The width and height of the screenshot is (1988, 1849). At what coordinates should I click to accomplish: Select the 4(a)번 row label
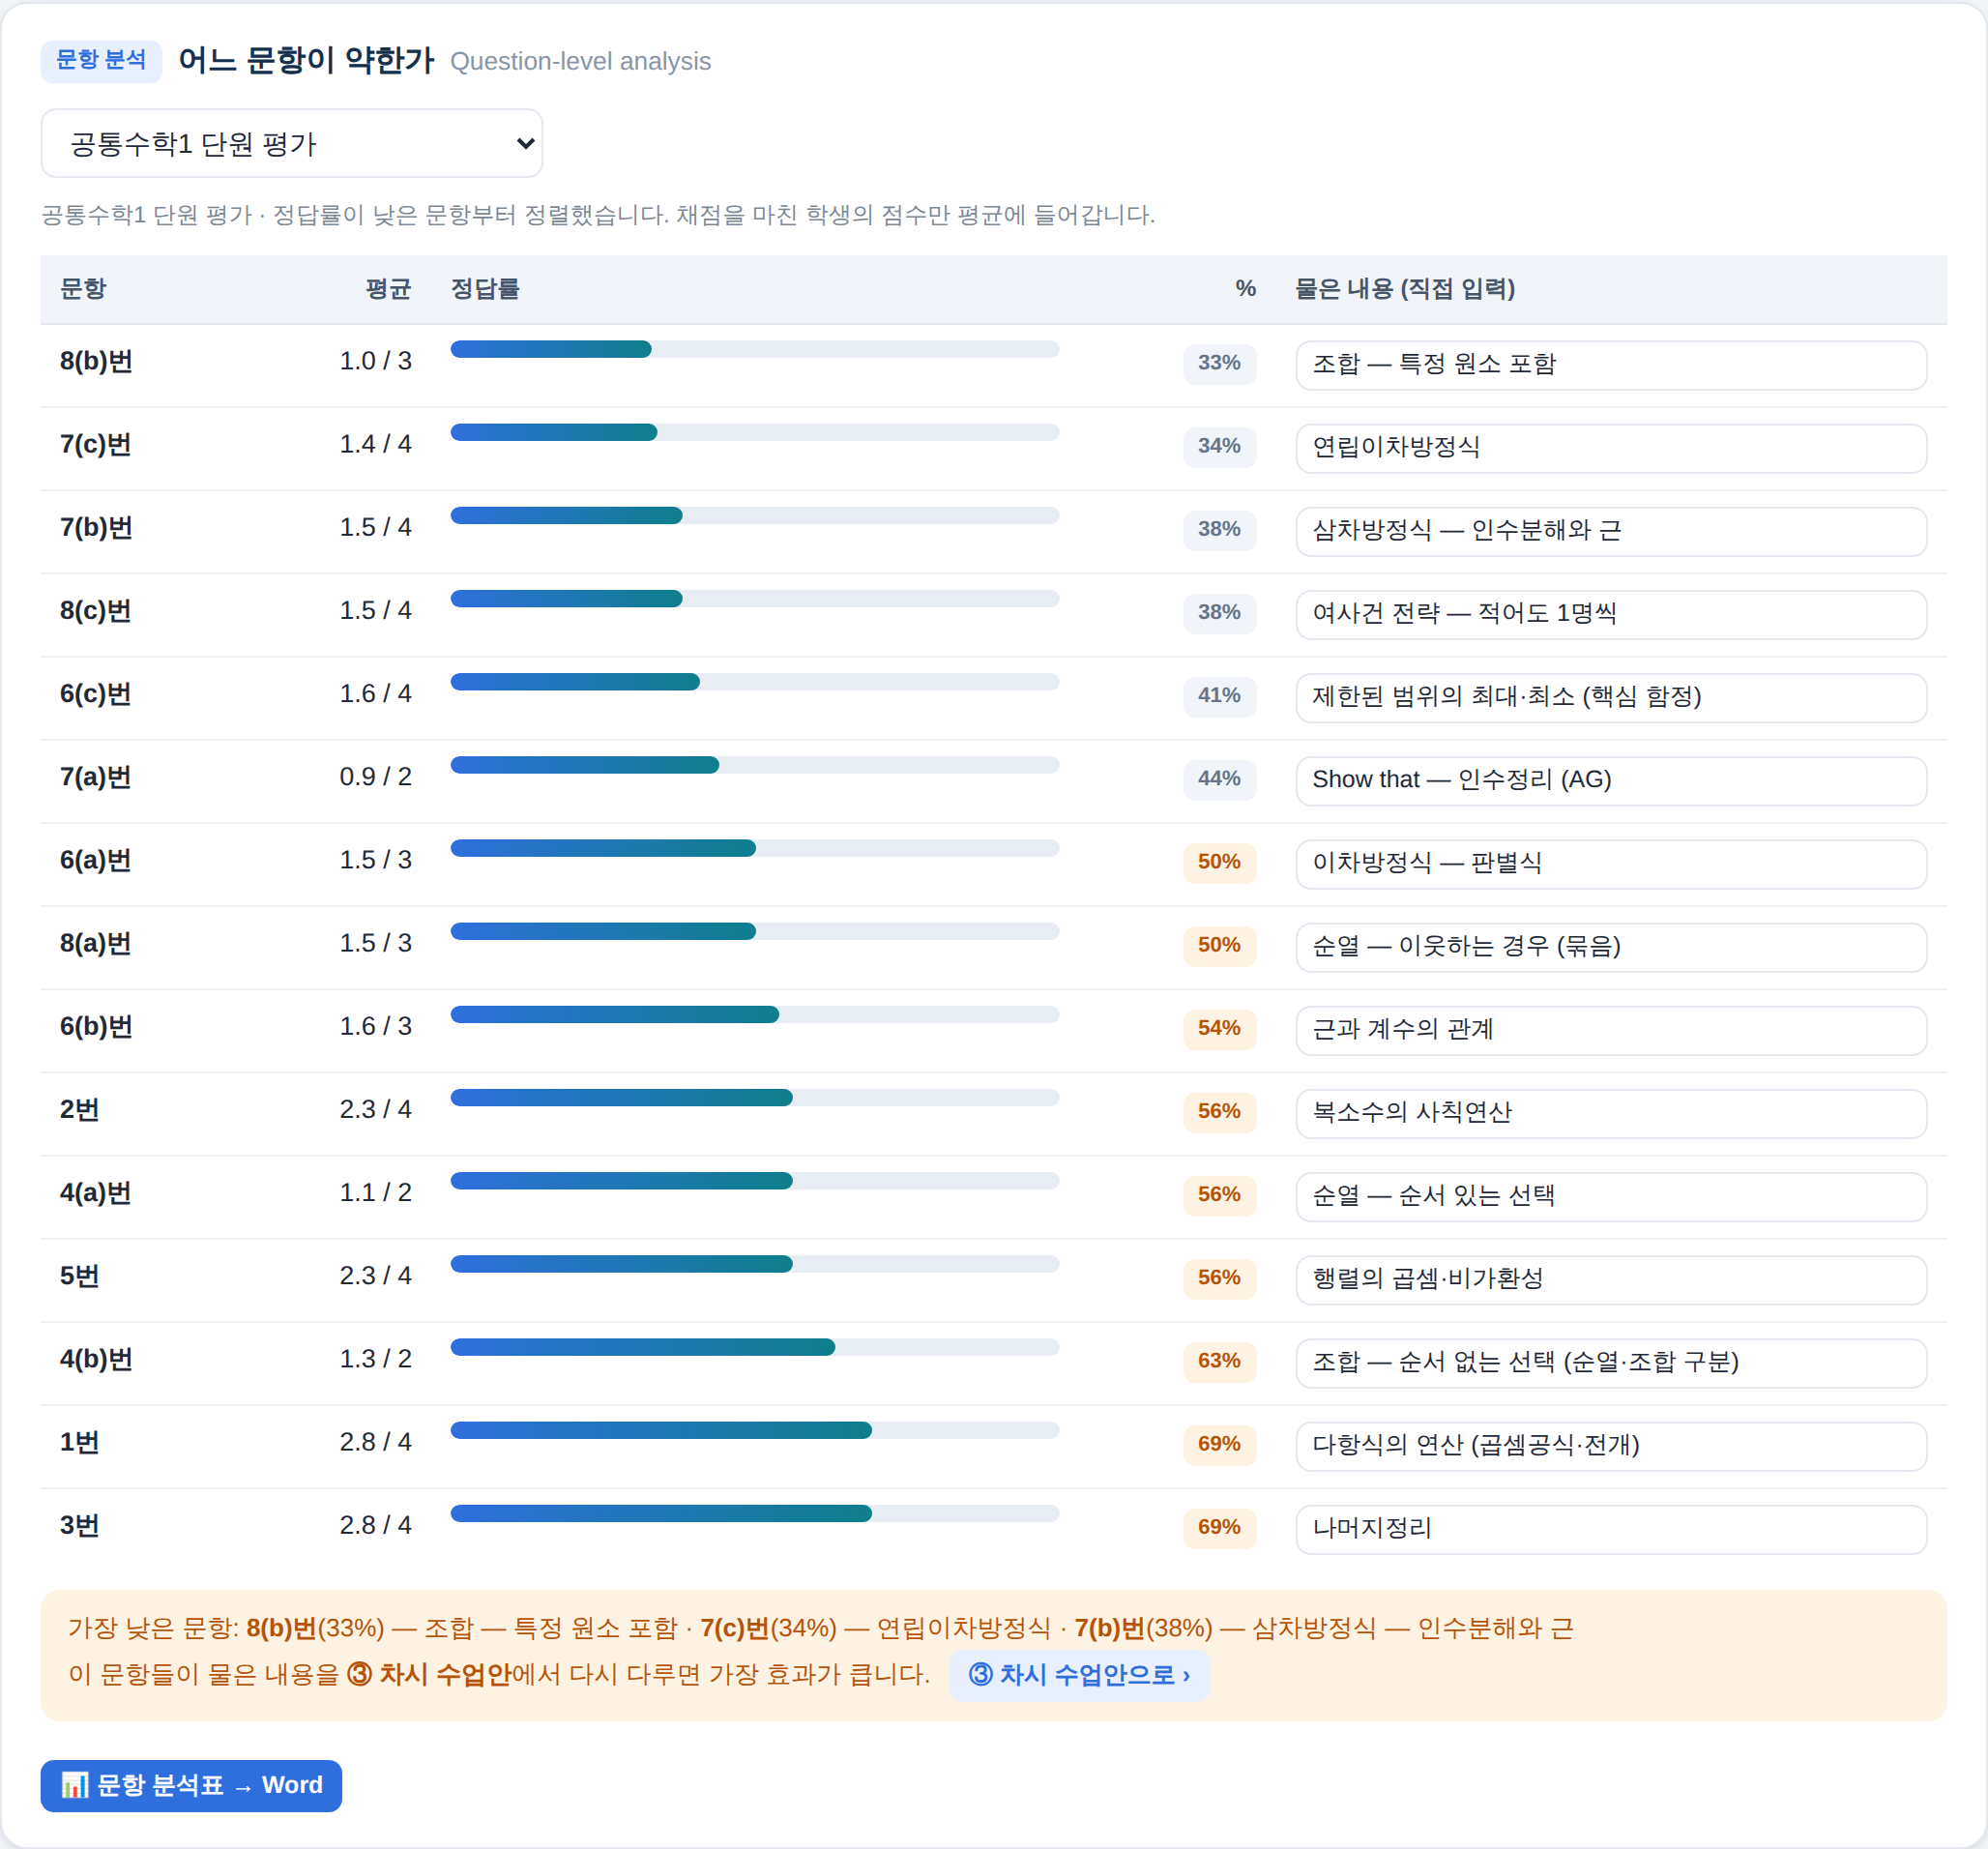pyautogui.click(x=96, y=1192)
